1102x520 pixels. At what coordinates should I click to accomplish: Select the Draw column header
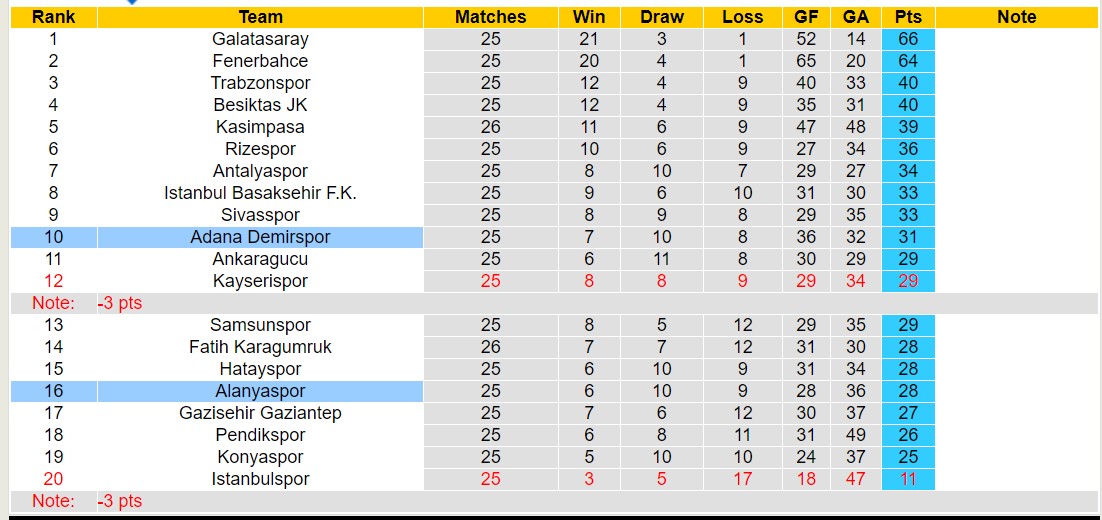[x=662, y=17]
